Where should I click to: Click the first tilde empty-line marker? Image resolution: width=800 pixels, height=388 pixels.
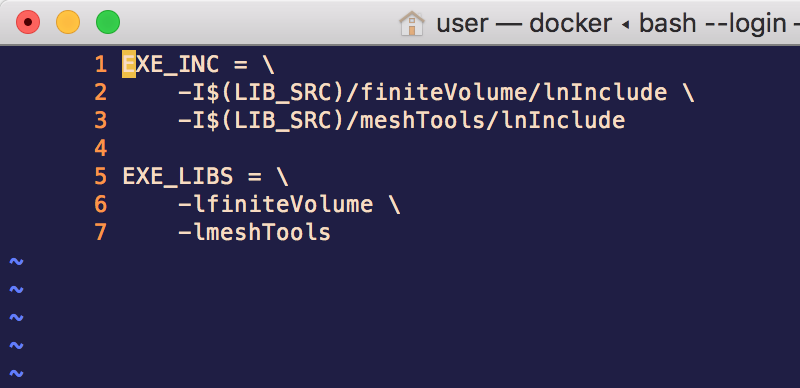[x=16, y=262]
